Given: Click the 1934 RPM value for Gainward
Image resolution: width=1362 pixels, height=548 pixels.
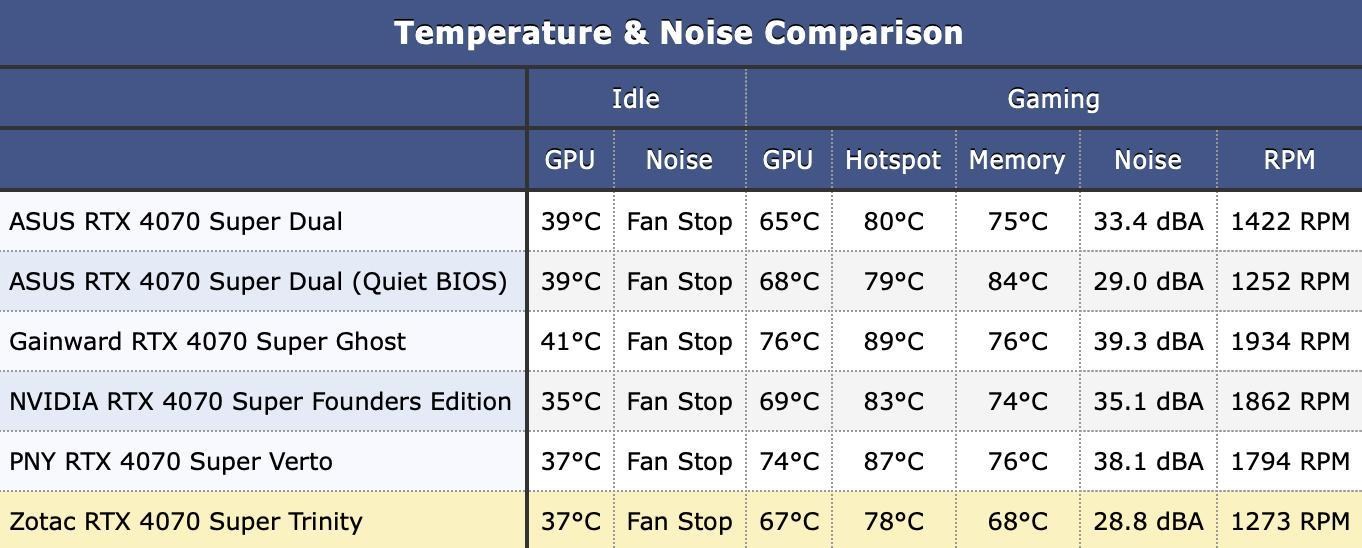Looking at the screenshot, I should pos(1290,341).
